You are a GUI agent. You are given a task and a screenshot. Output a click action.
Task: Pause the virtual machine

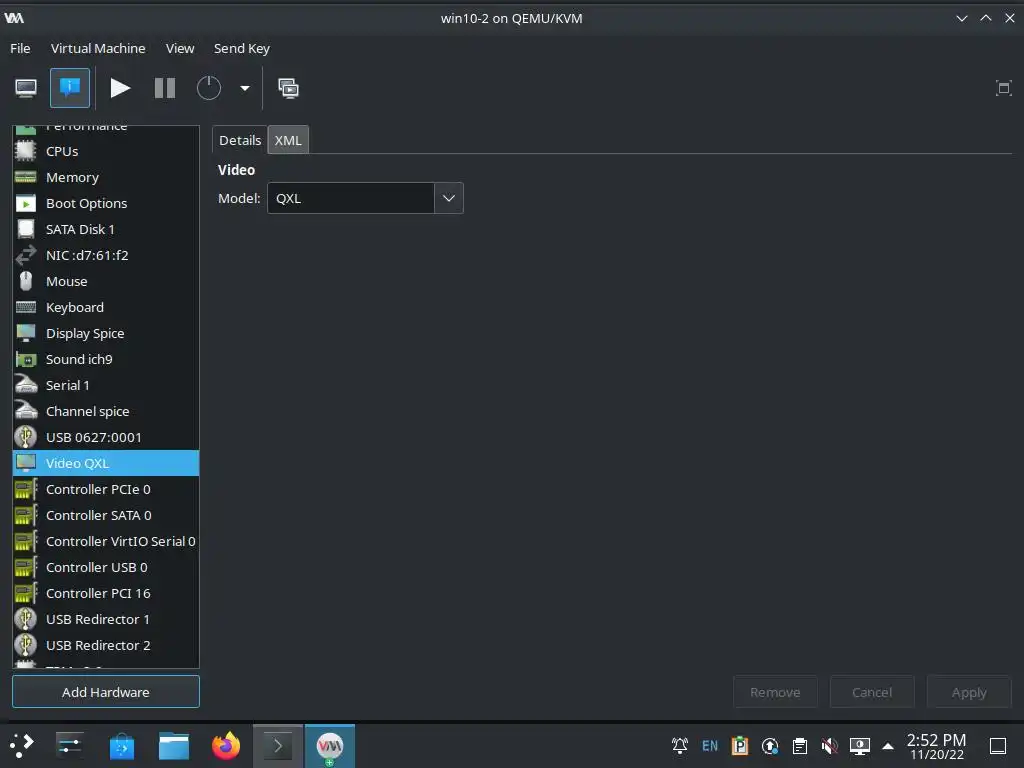pyautogui.click(x=165, y=88)
